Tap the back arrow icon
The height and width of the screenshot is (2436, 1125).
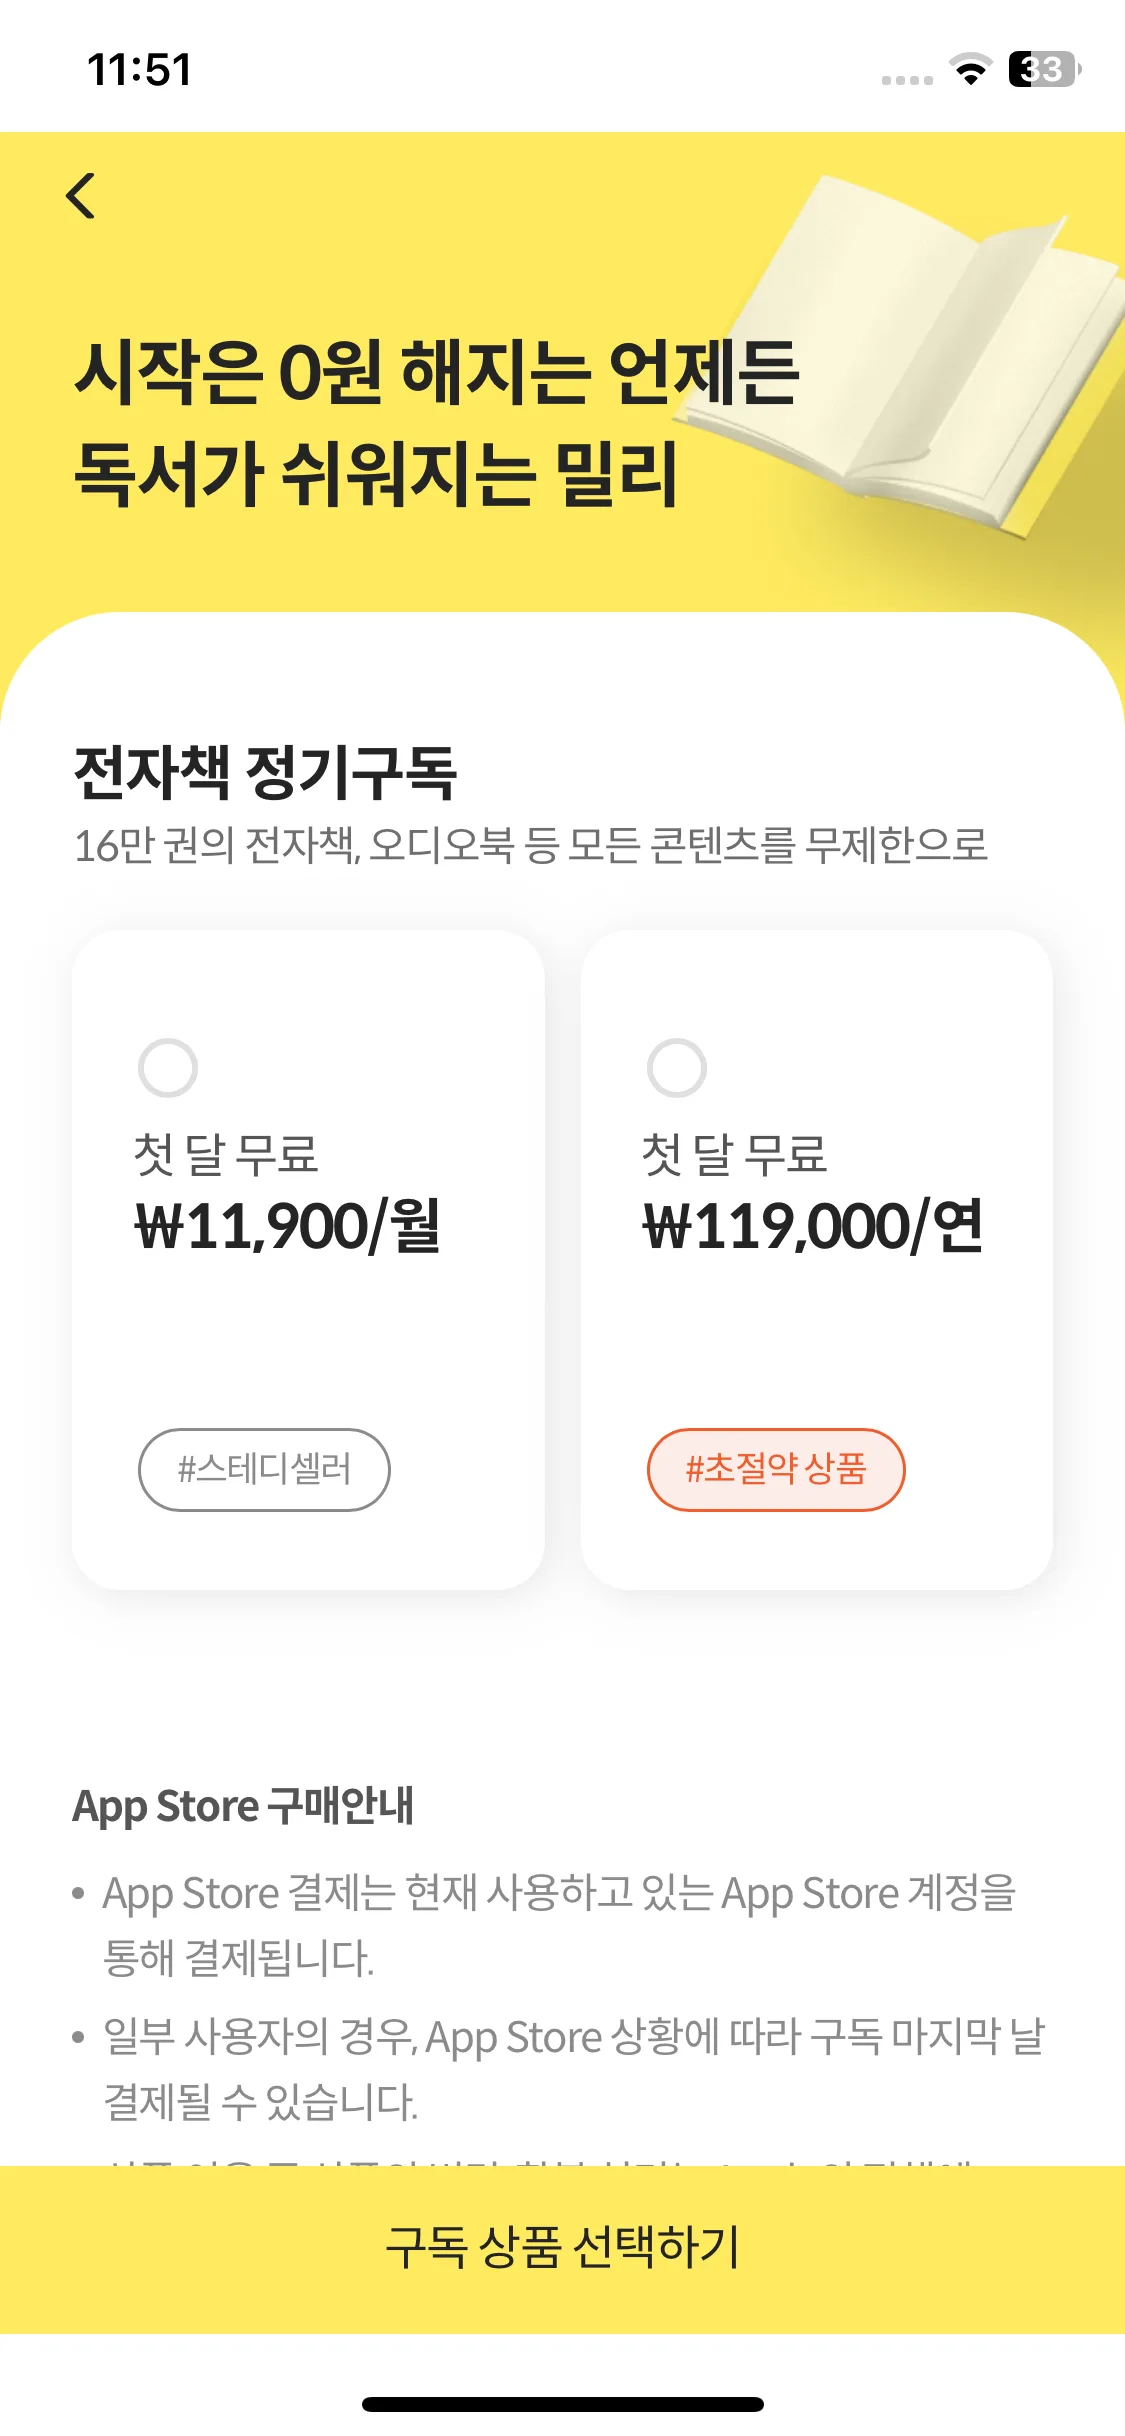[x=81, y=196]
